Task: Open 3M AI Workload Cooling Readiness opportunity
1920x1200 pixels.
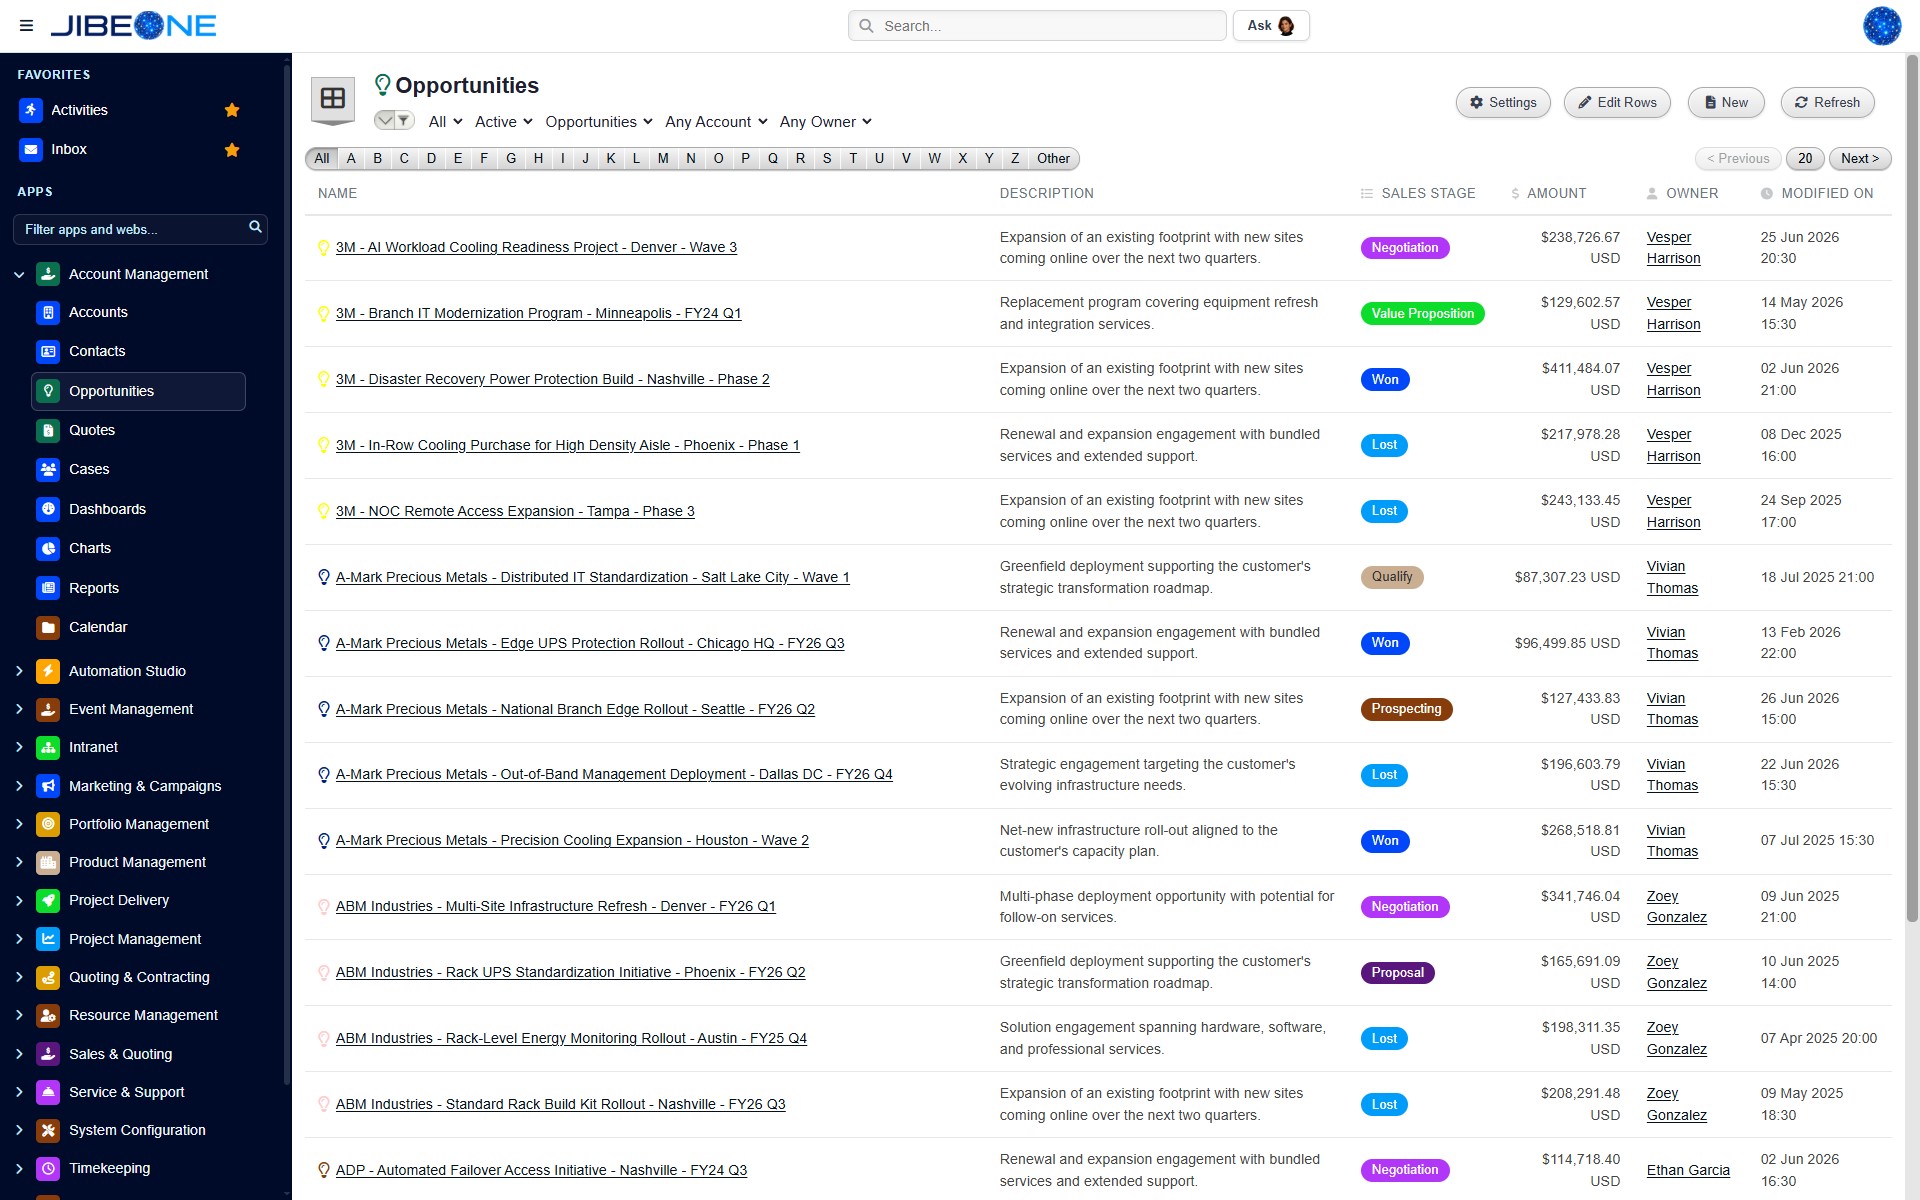Action: click(536, 247)
